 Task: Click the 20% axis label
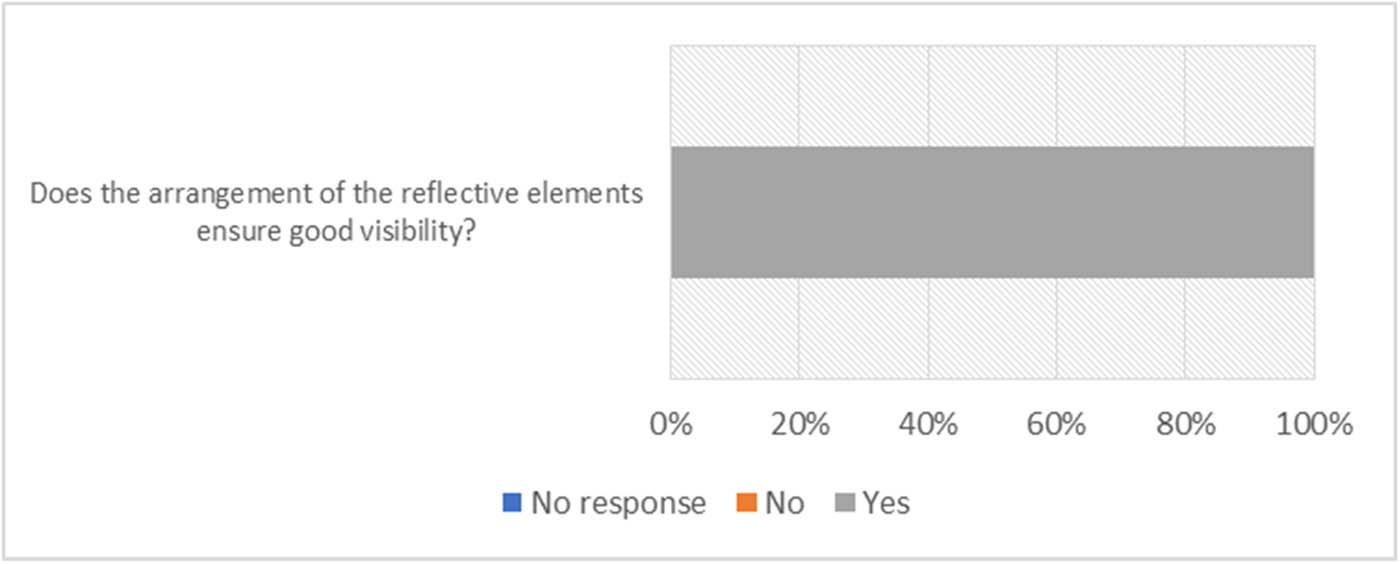(x=799, y=424)
